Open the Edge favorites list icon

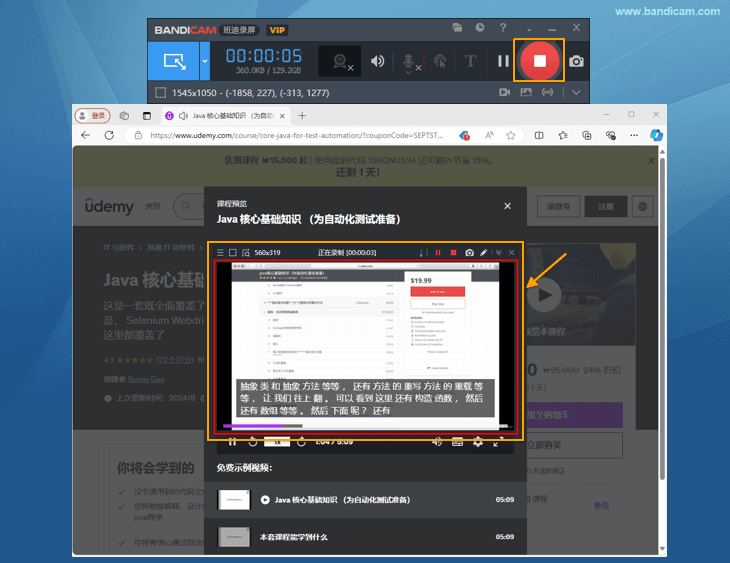(563, 136)
